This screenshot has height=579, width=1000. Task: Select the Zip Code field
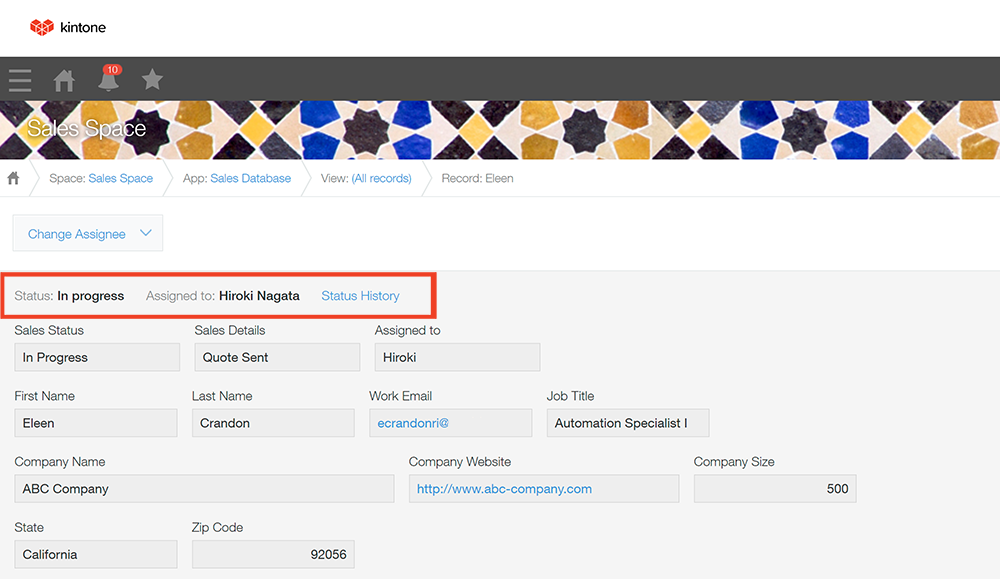[x=273, y=555]
